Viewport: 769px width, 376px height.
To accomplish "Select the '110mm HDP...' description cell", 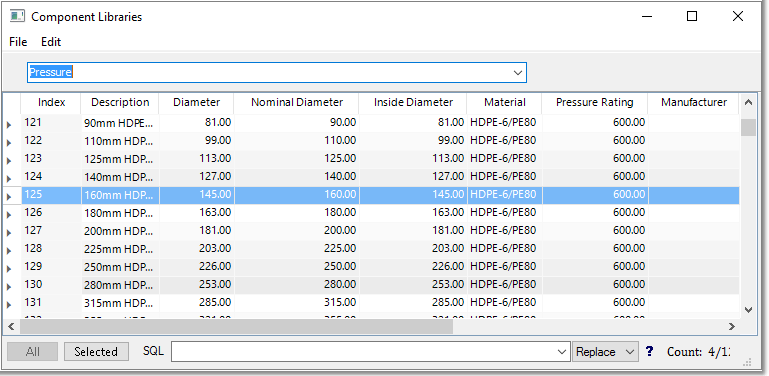I will point(120,141).
